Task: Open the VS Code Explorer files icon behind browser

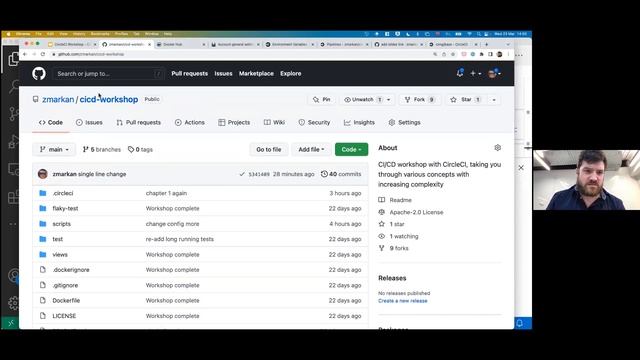Action: tap(13, 59)
